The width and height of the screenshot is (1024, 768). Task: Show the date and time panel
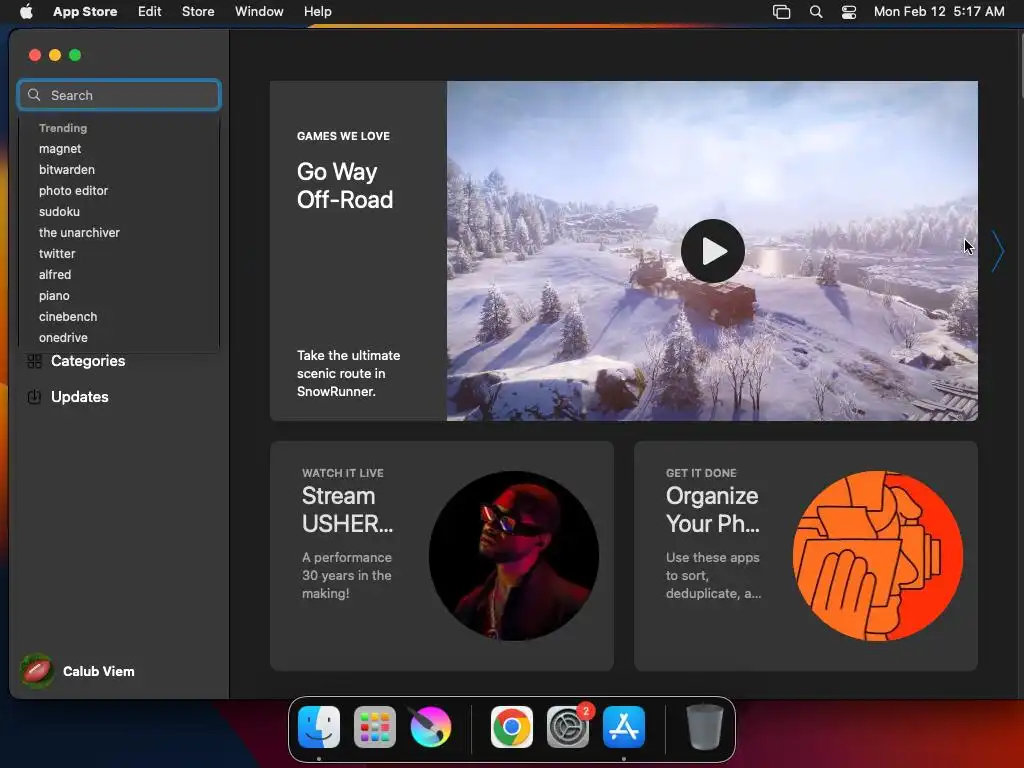(x=938, y=11)
